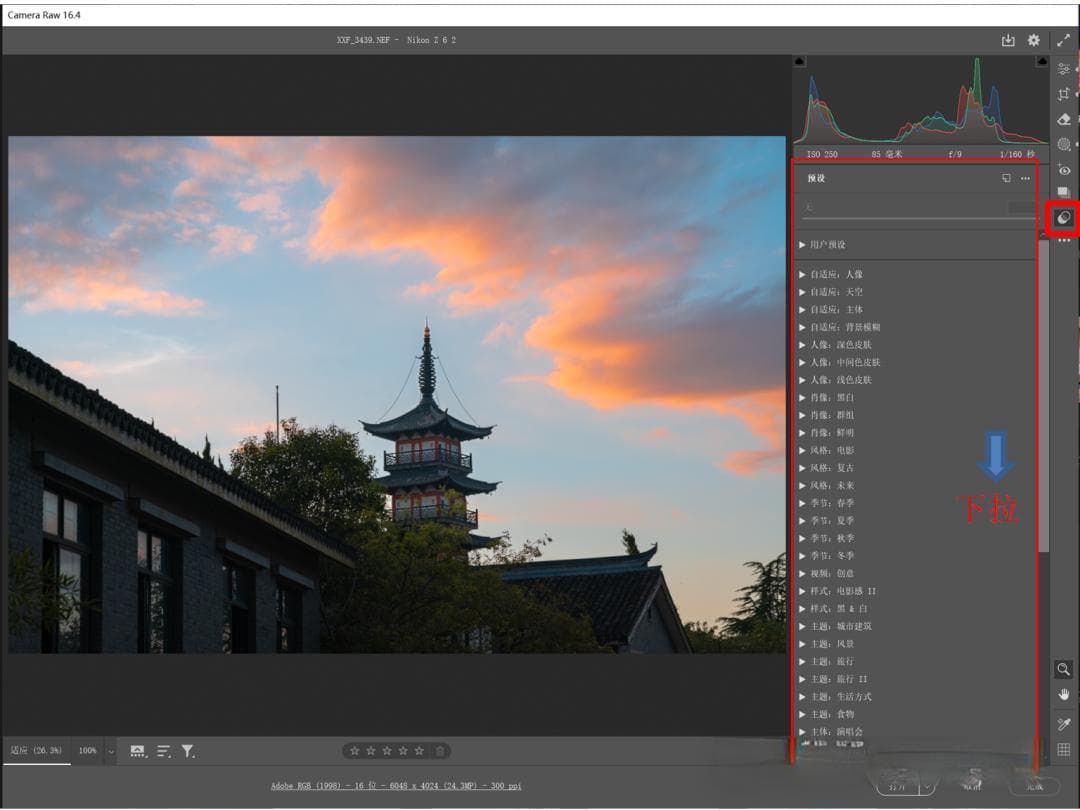The image size is (1080, 810).
Task: Open the zoom level dropdown arrow
Action: [x=111, y=751]
